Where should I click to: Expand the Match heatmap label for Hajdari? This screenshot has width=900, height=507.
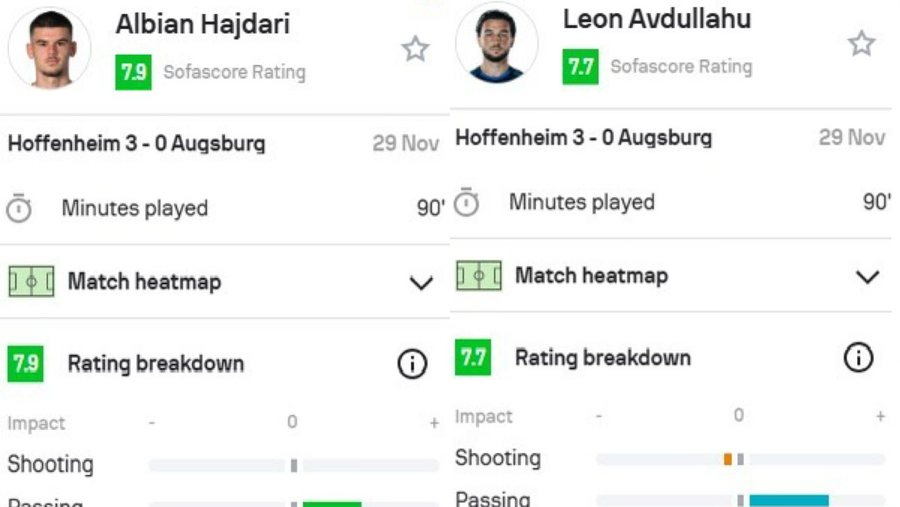(x=144, y=282)
